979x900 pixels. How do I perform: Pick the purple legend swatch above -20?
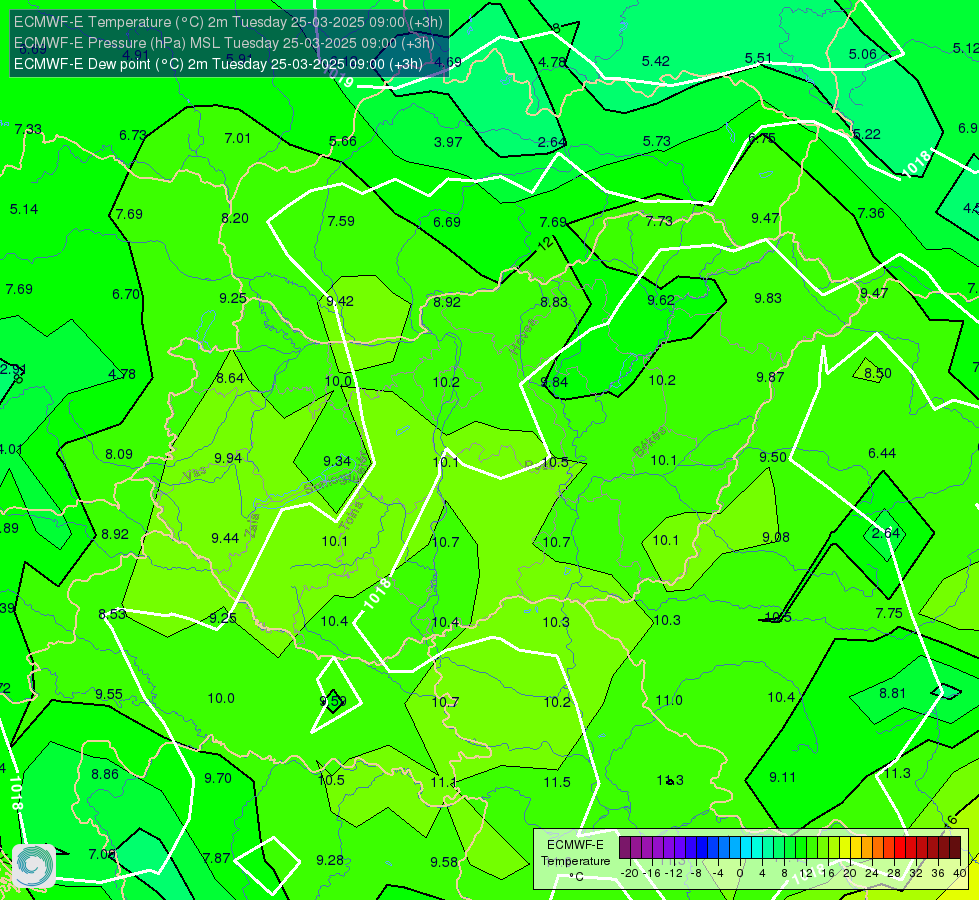(625, 848)
